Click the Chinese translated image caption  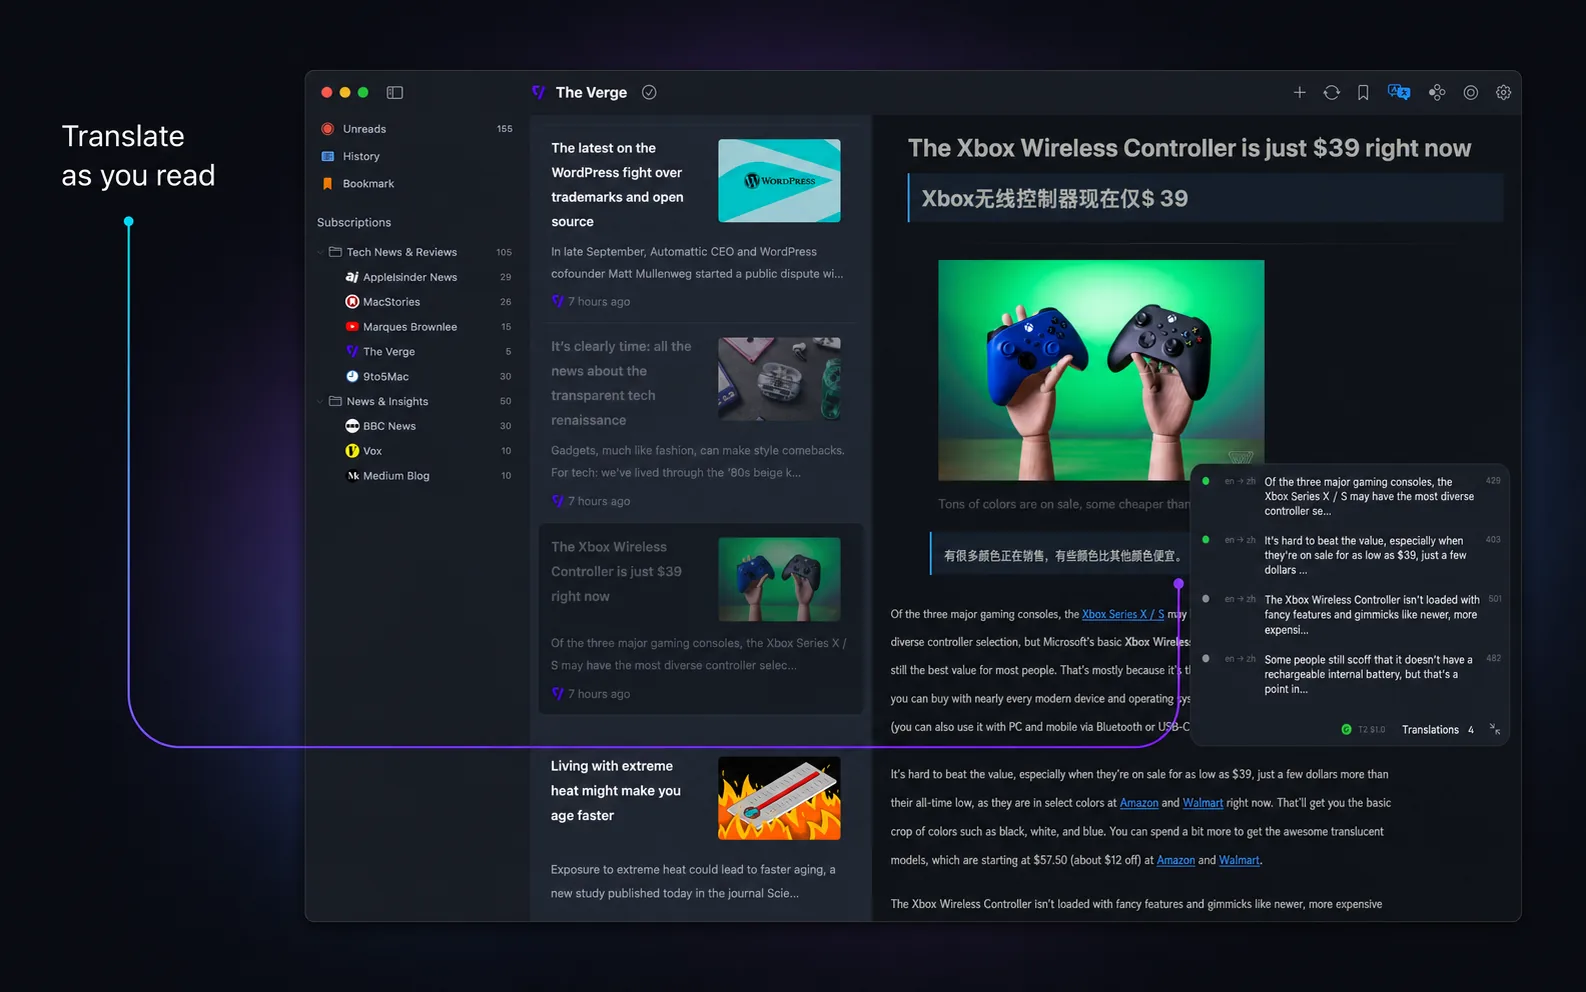[1062, 555]
